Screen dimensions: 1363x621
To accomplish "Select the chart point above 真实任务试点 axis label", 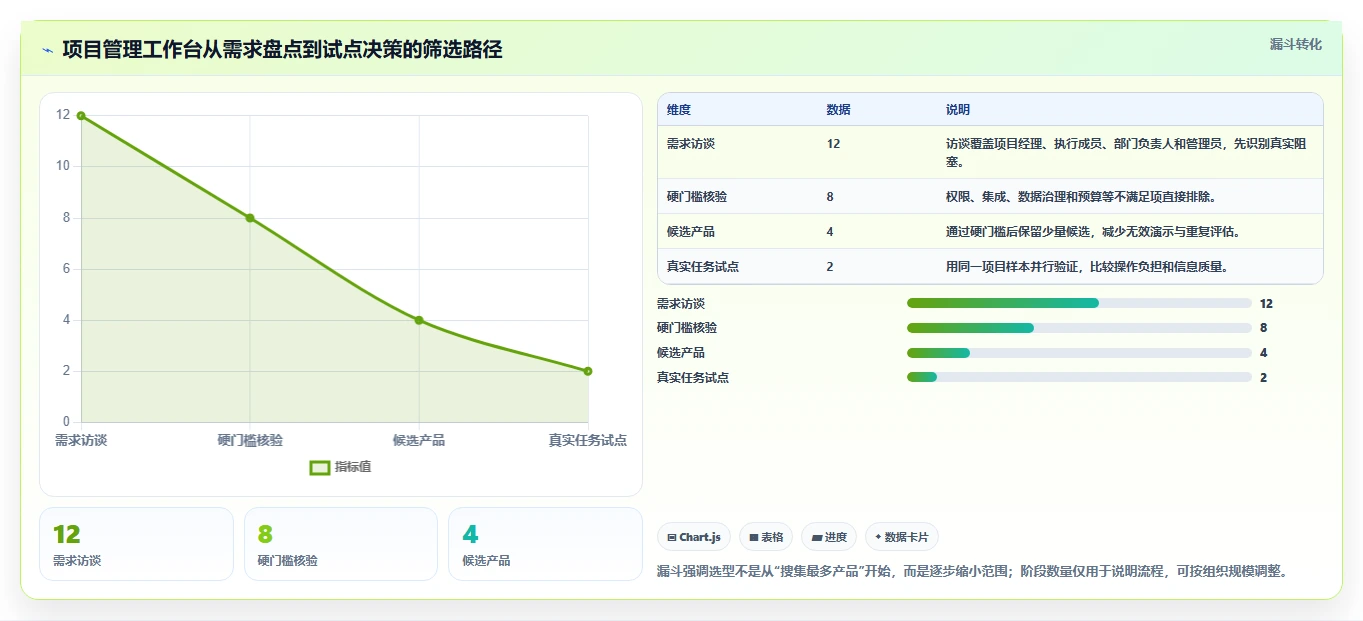I will click(x=588, y=371).
